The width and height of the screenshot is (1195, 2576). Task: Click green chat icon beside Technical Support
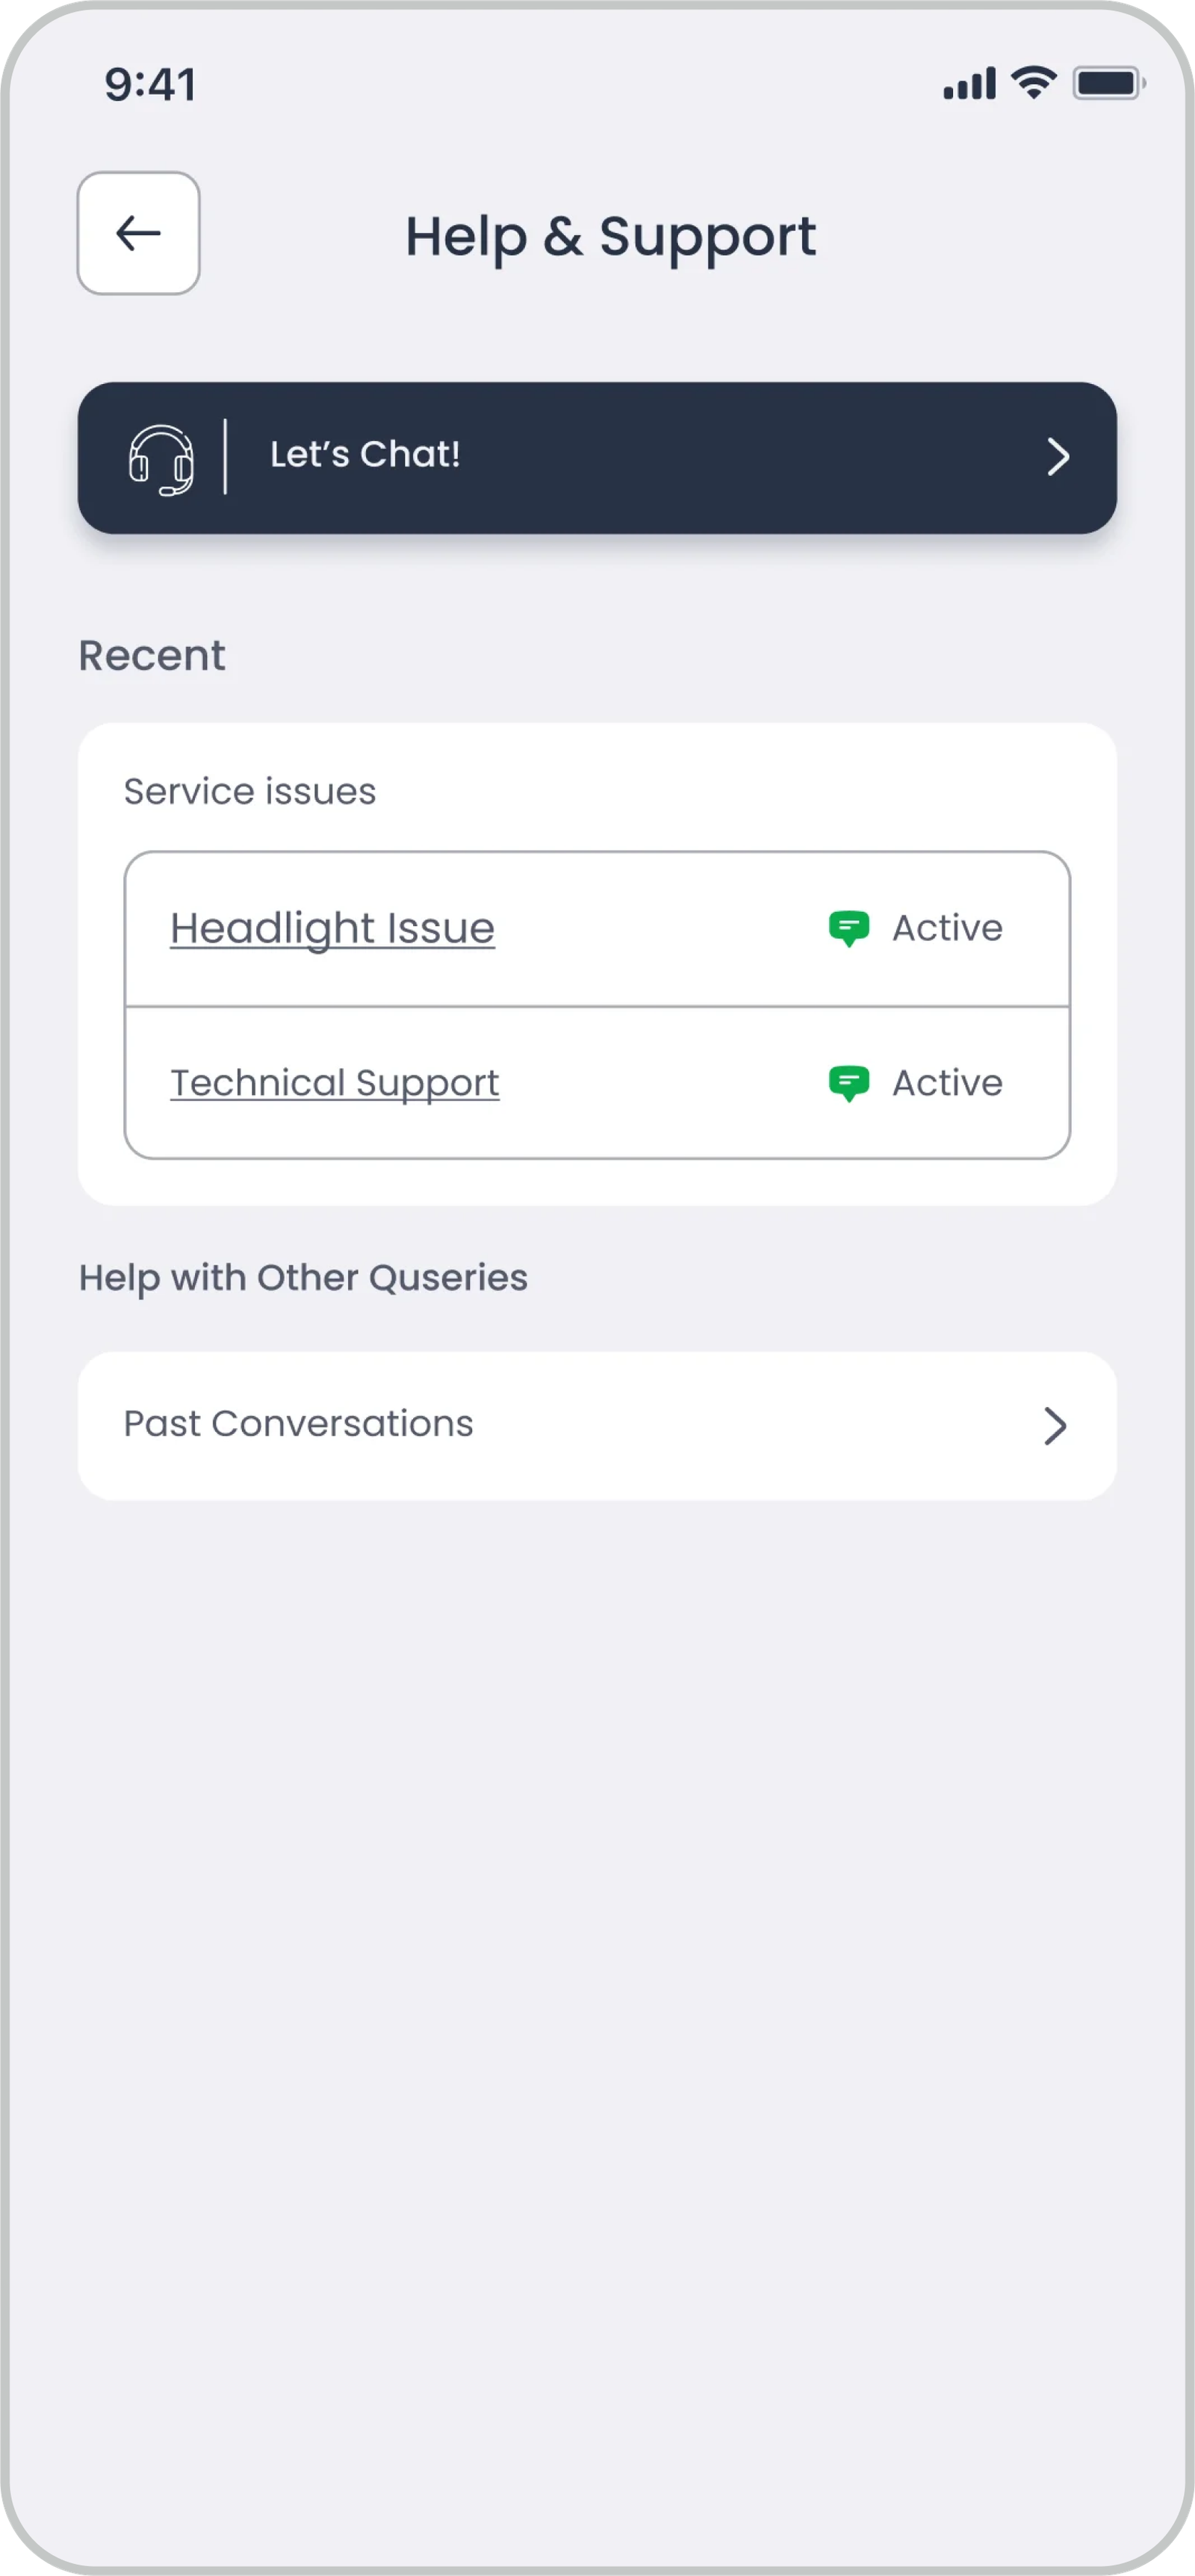[848, 1083]
